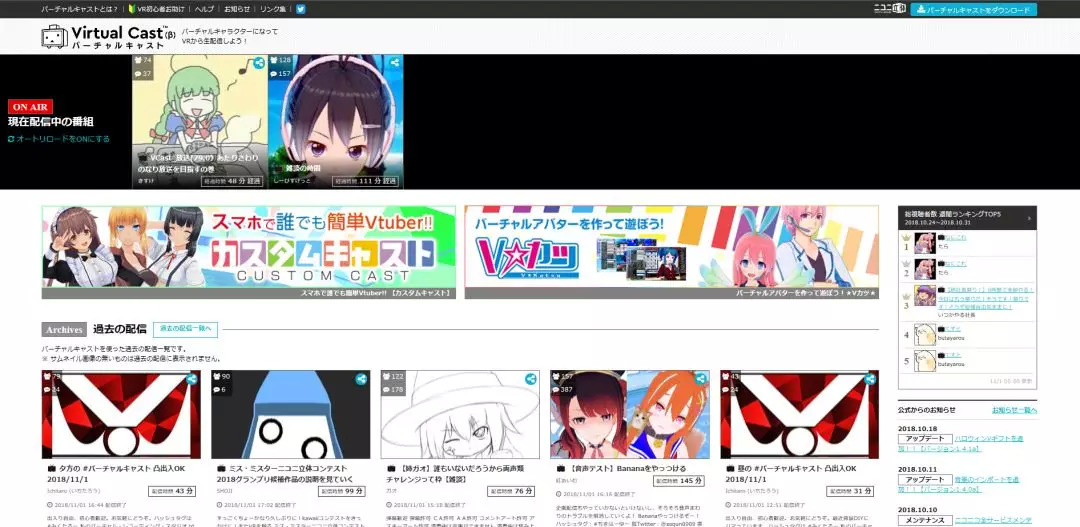Open the blue-hat character archive thumbnail
Viewport: 1080px width, 527px height.
(290, 414)
